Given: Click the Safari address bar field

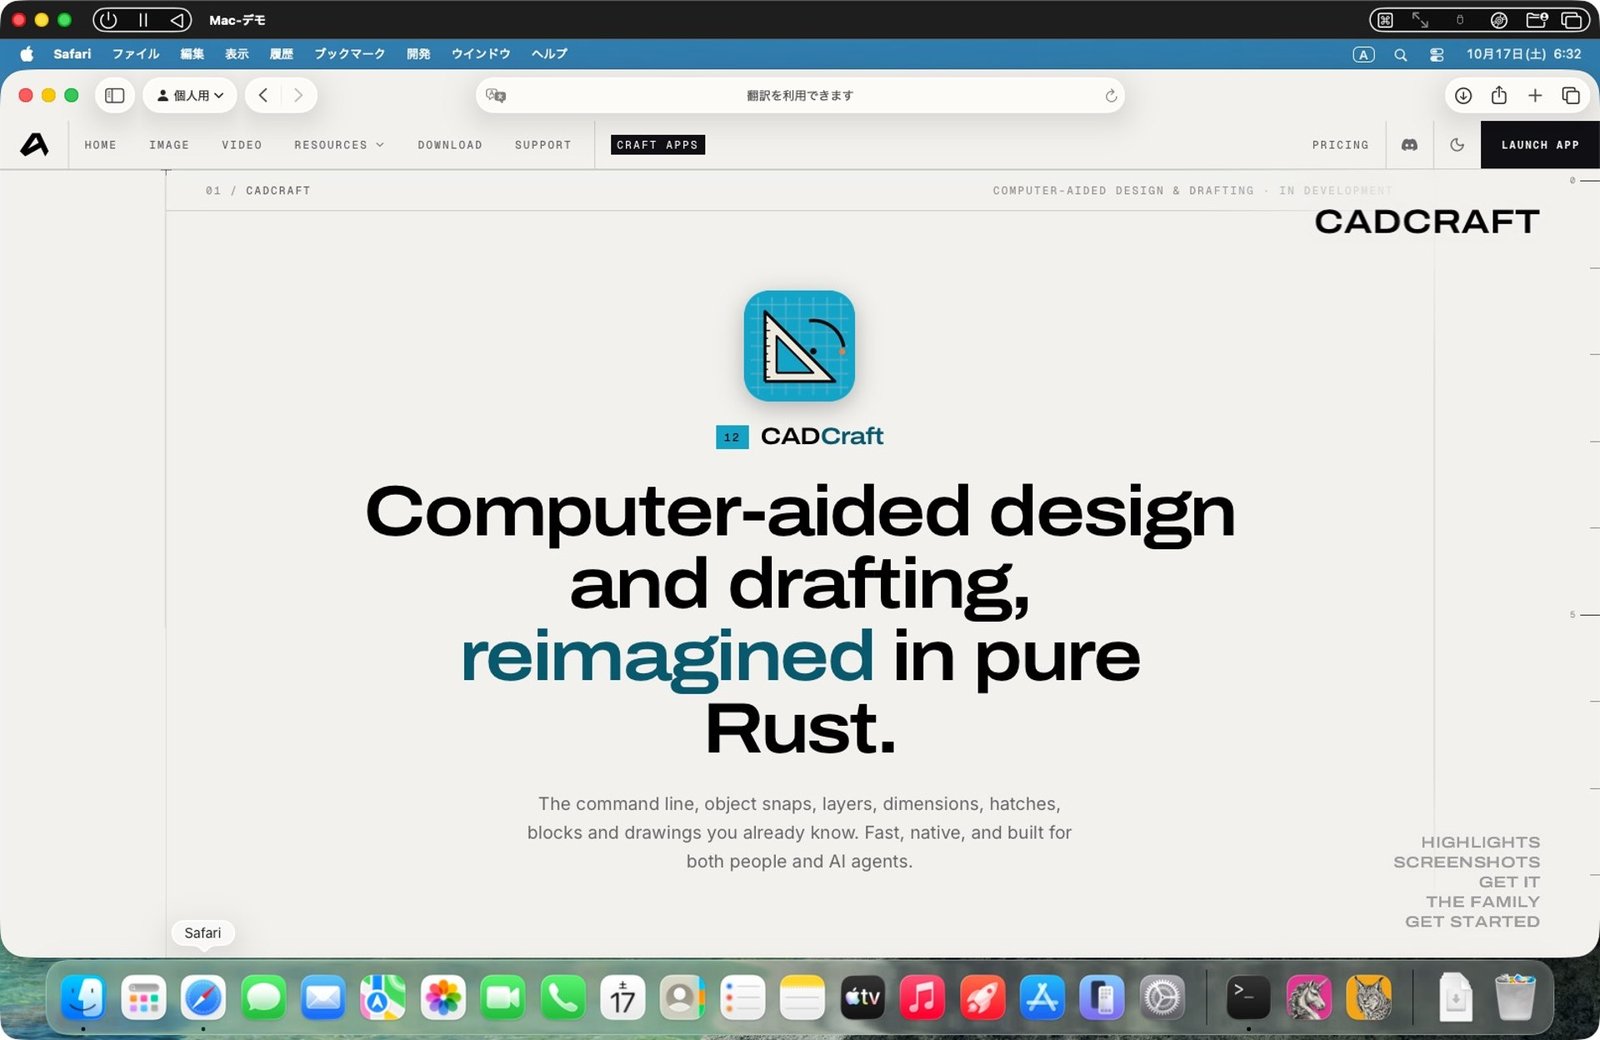Looking at the screenshot, I should coord(800,95).
